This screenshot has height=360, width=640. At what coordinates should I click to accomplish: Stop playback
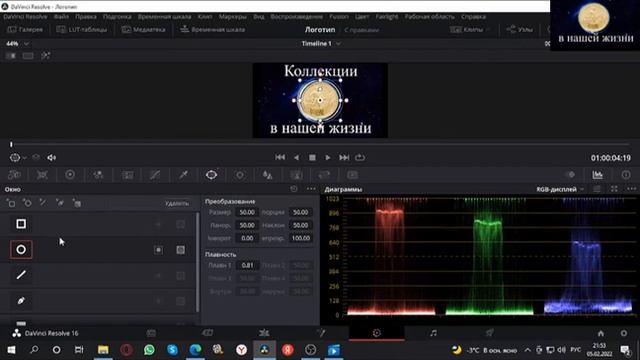312,158
